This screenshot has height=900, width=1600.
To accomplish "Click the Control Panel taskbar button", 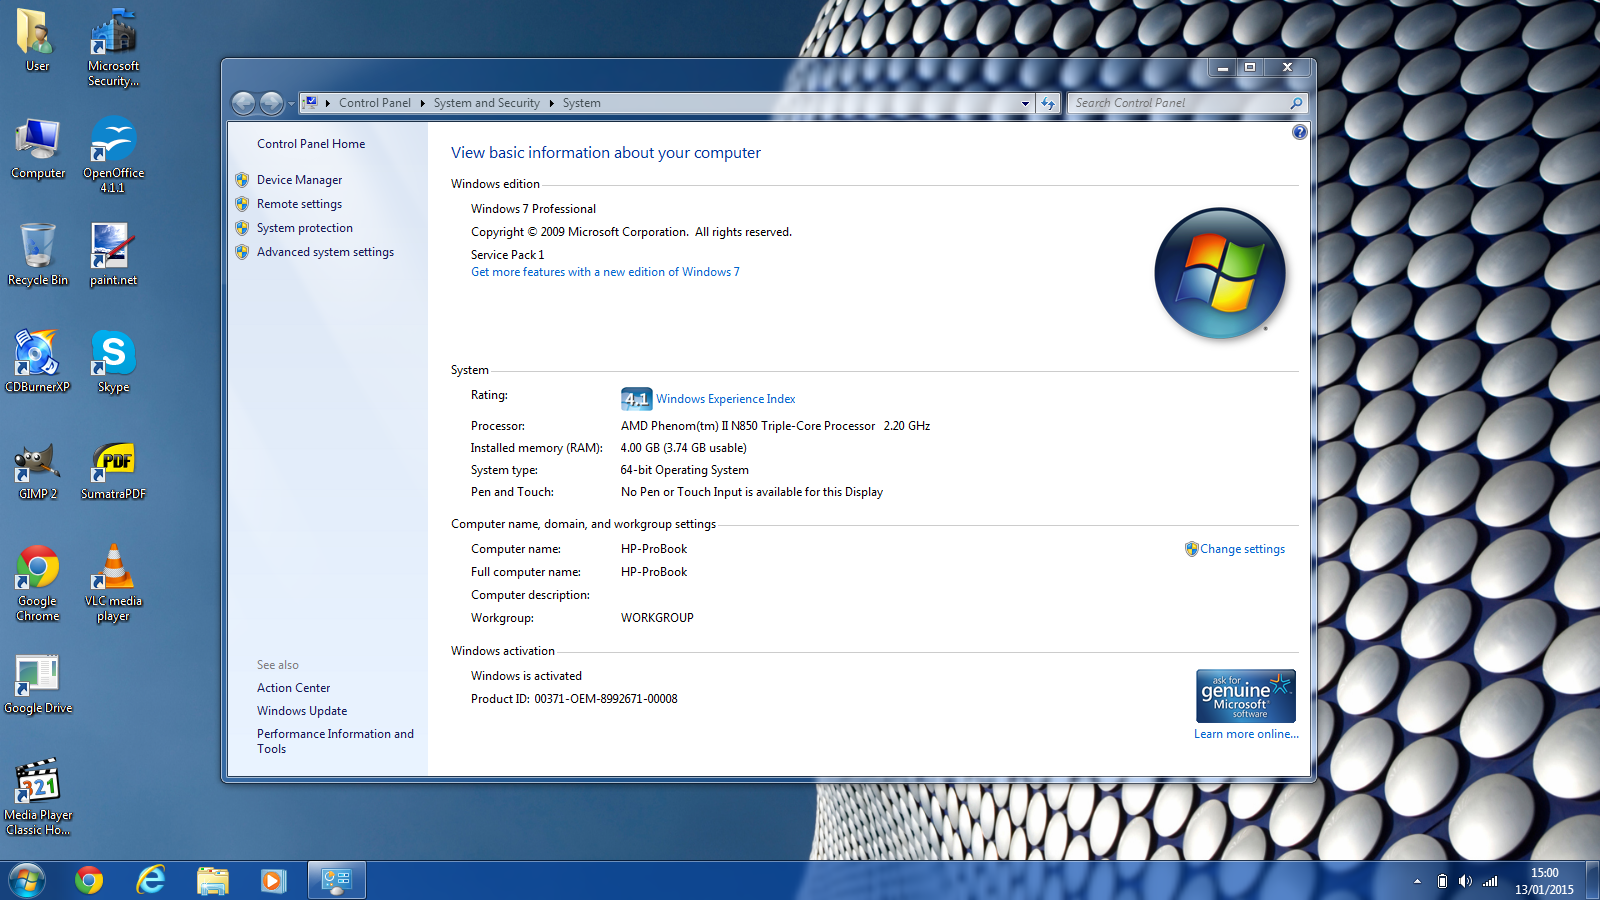I will pos(336,881).
